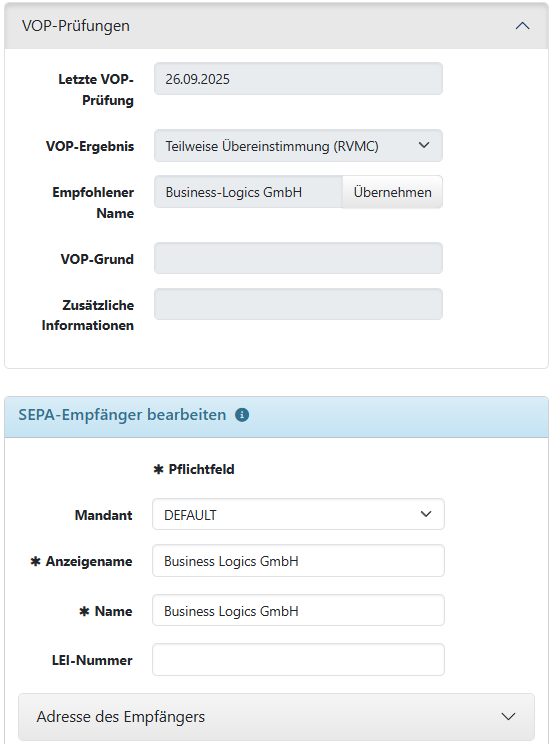
Task: Expand the Adresse des Empfängers section
Action: coord(276,716)
